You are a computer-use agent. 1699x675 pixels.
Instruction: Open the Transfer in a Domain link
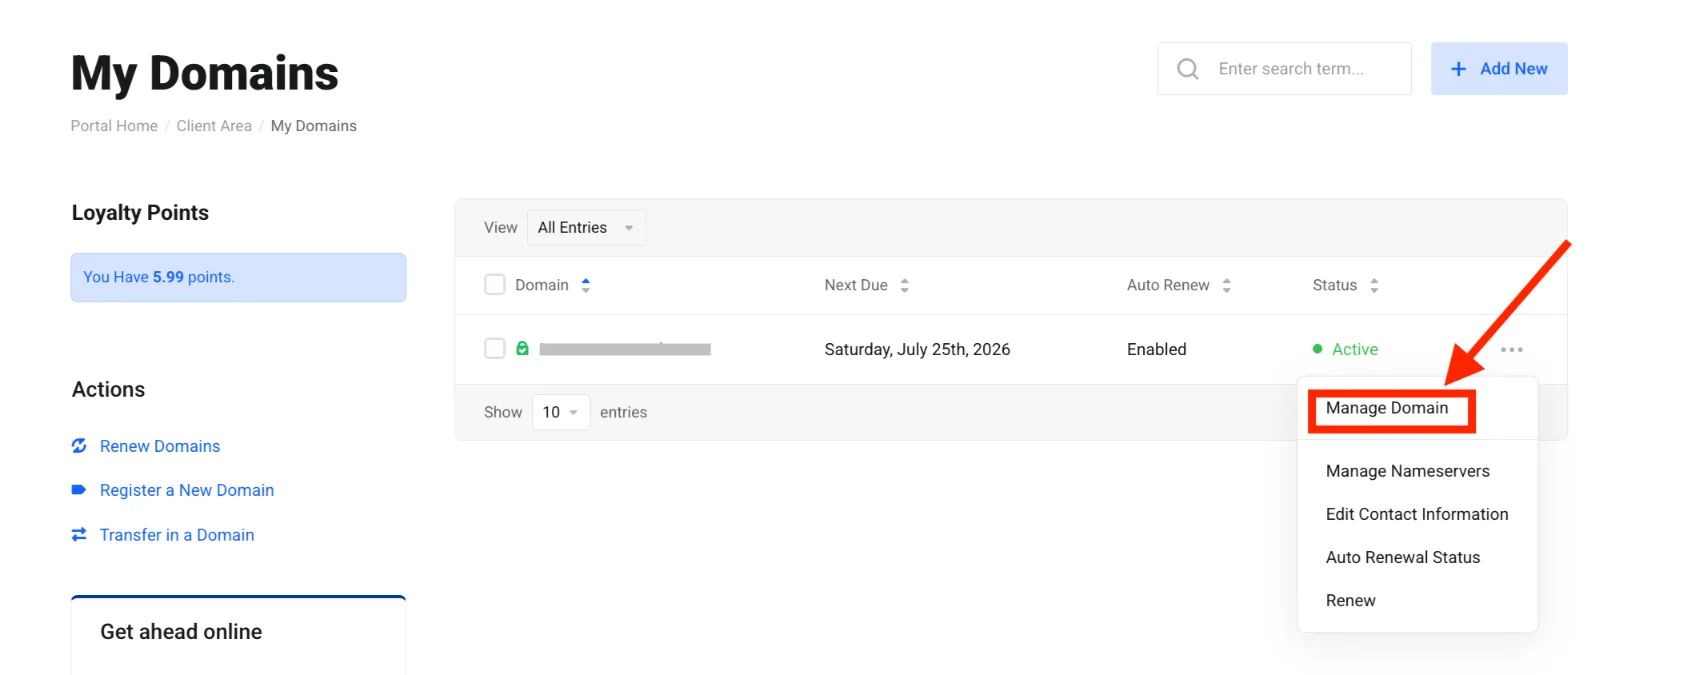tap(177, 535)
